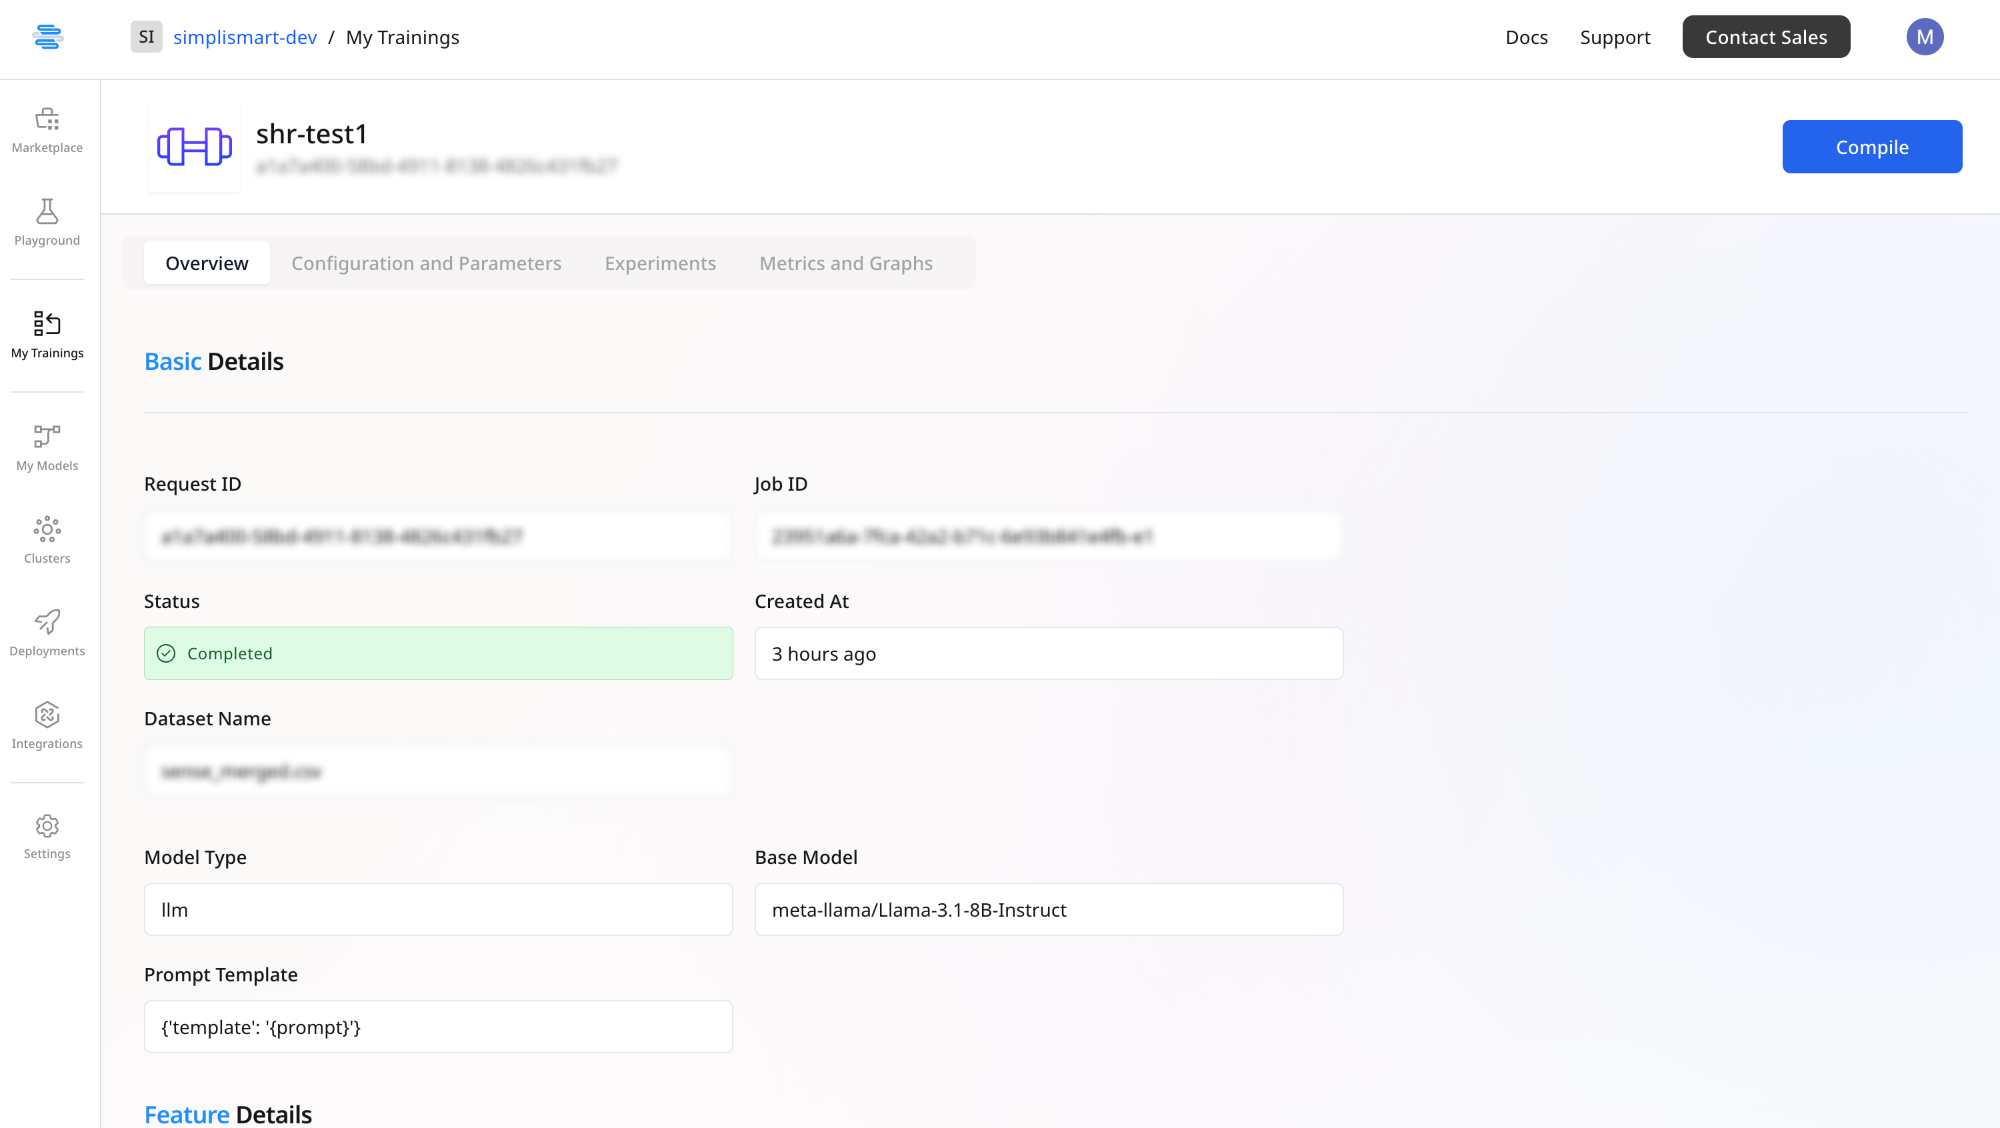Image resolution: width=2000 pixels, height=1128 pixels.
Task: Open the Support link
Action: pos(1615,37)
